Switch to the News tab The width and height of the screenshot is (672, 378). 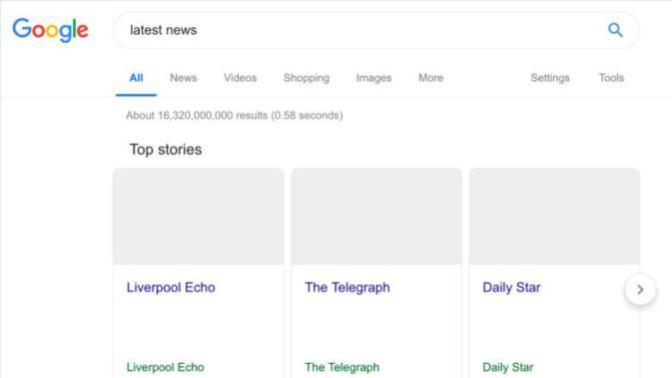click(183, 78)
